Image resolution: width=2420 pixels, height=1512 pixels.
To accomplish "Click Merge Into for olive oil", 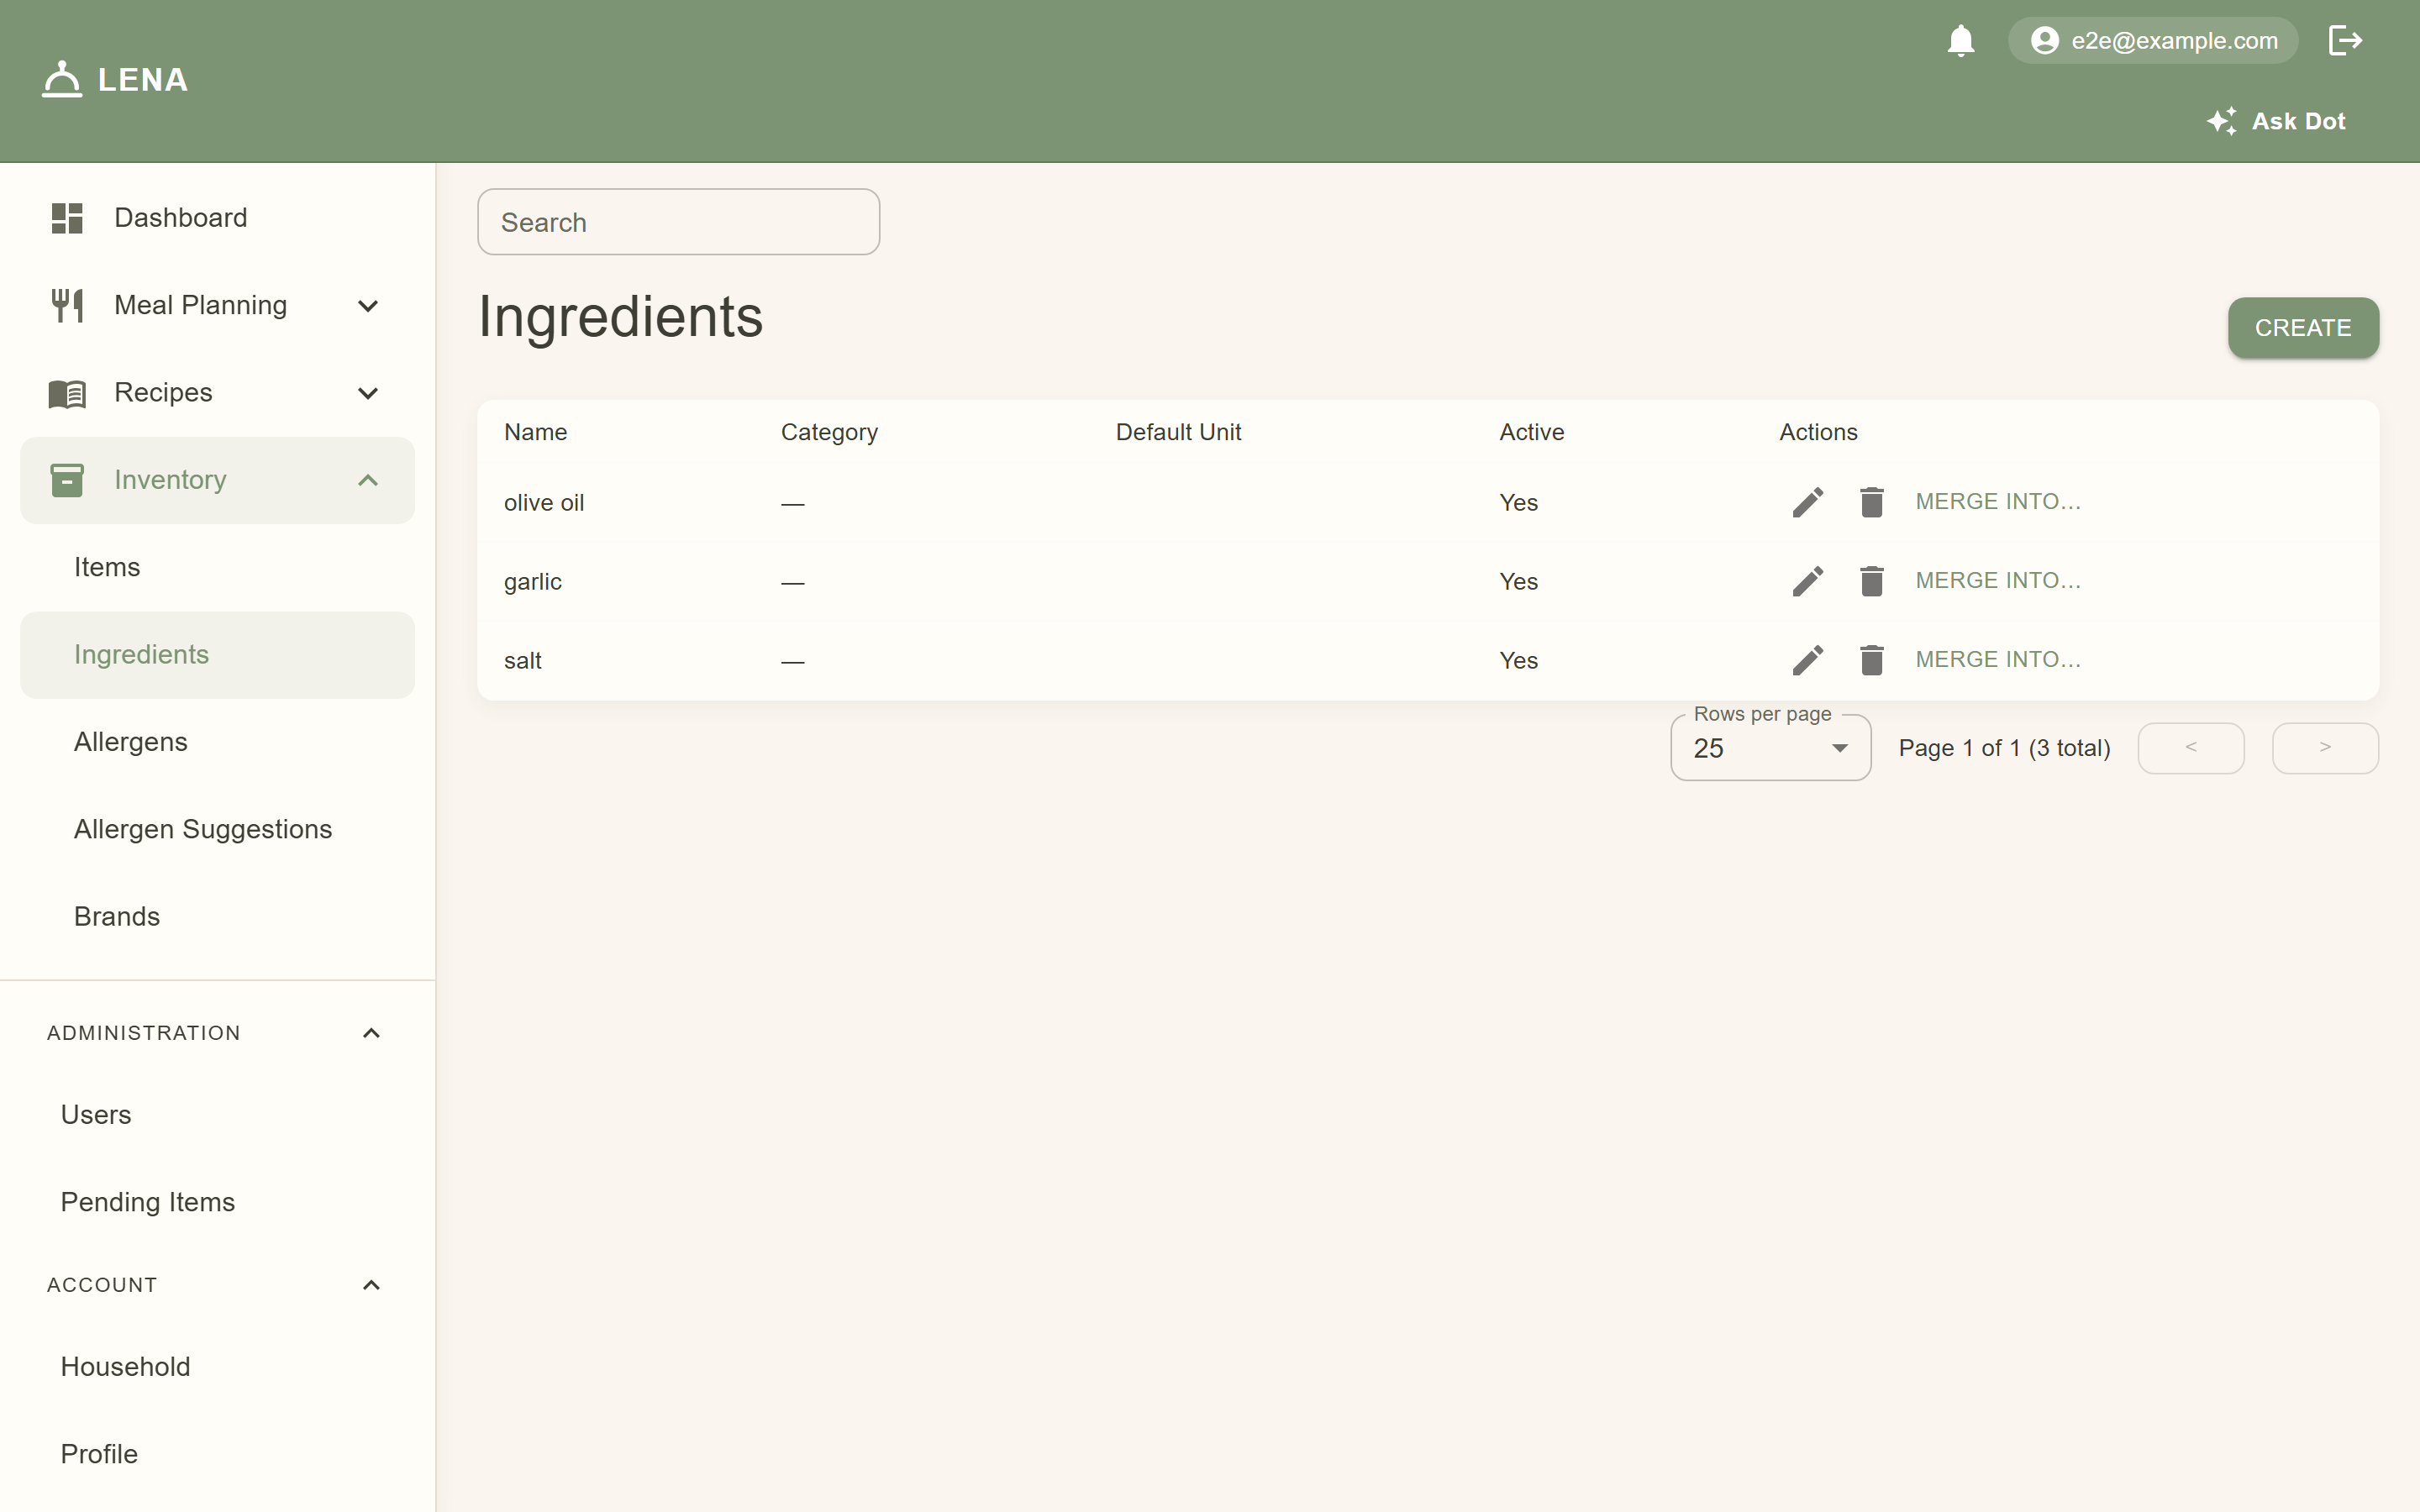I will pyautogui.click(x=1998, y=502).
